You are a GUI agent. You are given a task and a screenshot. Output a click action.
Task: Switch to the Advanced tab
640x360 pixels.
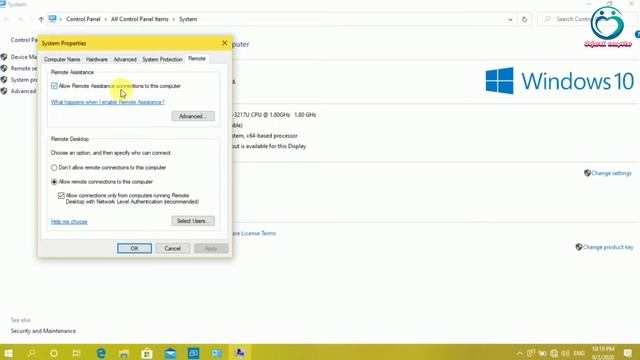pos(125,60)
